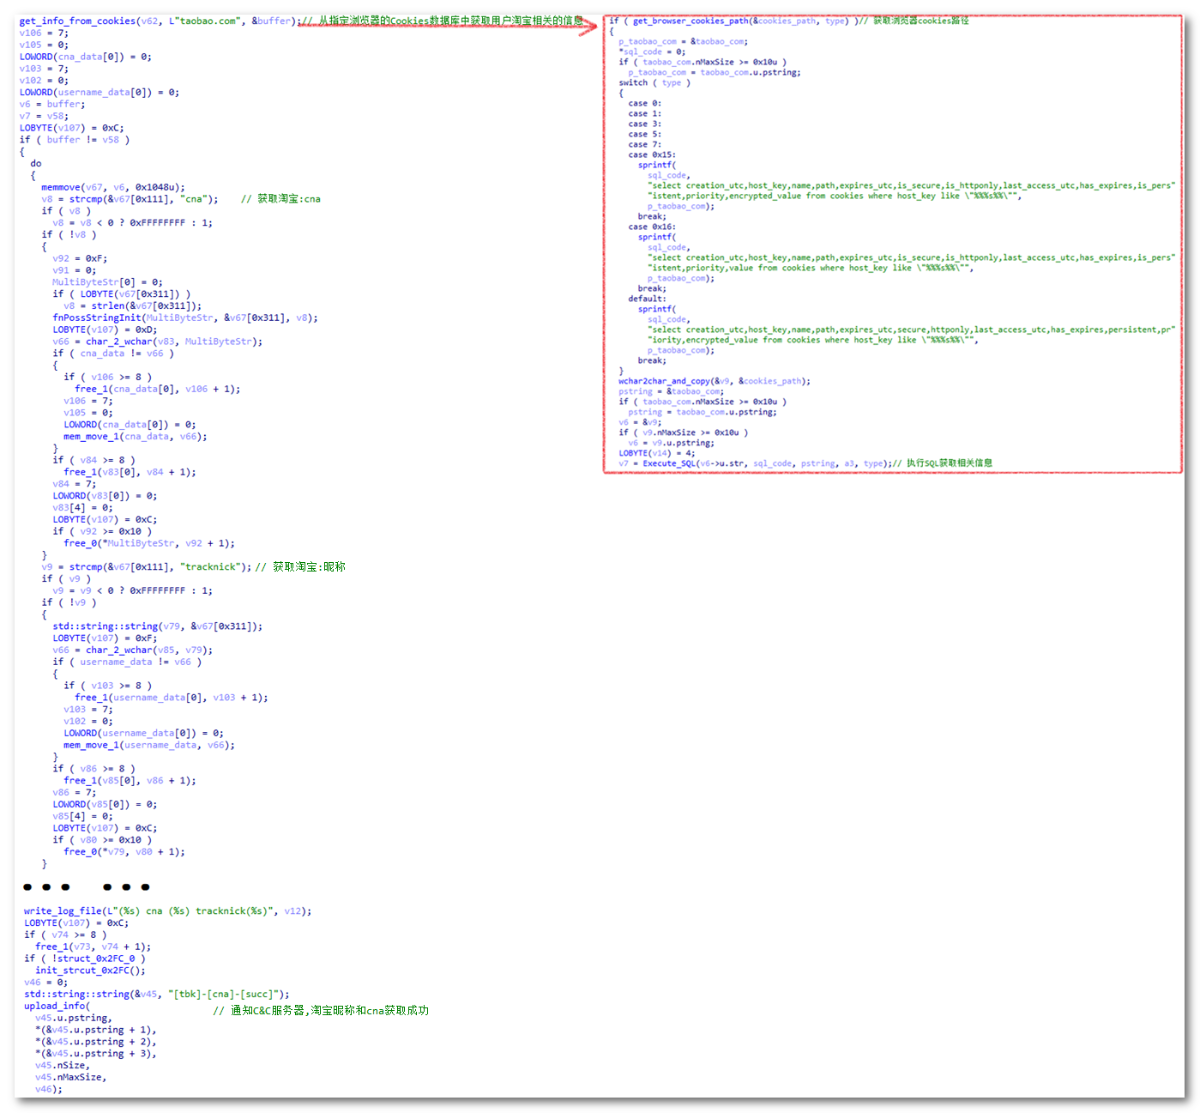This screenshot has height=1113, width=1200.
Task: Click the 'switch ( type )' statement
Action: tap(654, 83)
